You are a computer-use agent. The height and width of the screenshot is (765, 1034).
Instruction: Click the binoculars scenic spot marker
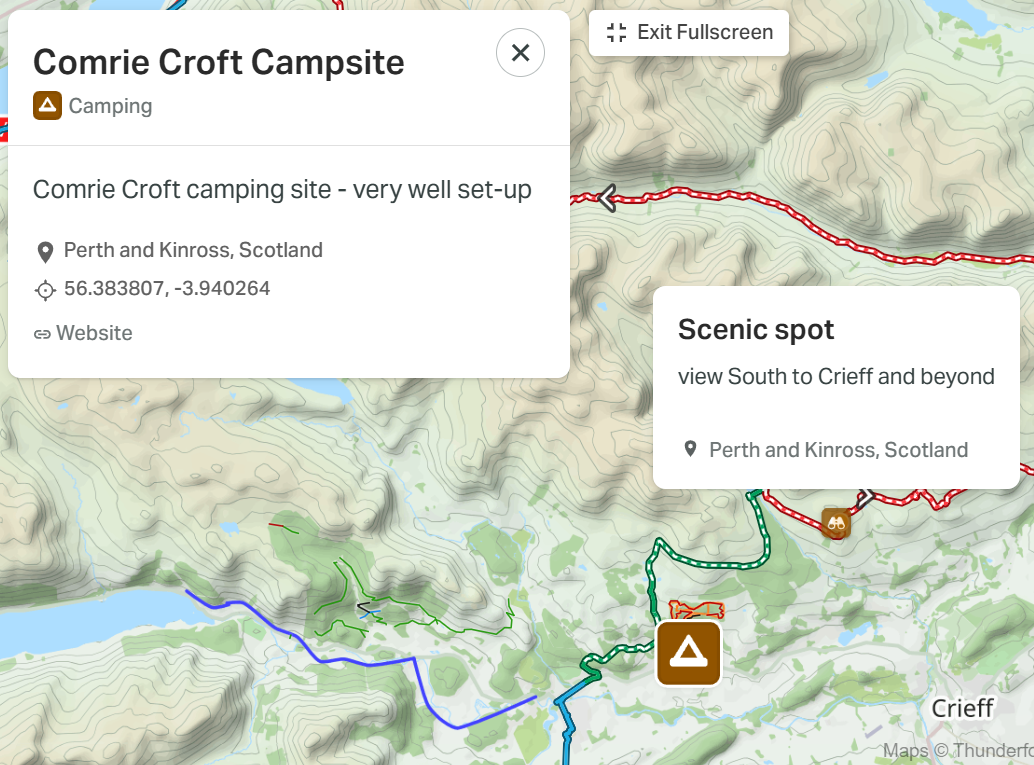coord(836,524)
